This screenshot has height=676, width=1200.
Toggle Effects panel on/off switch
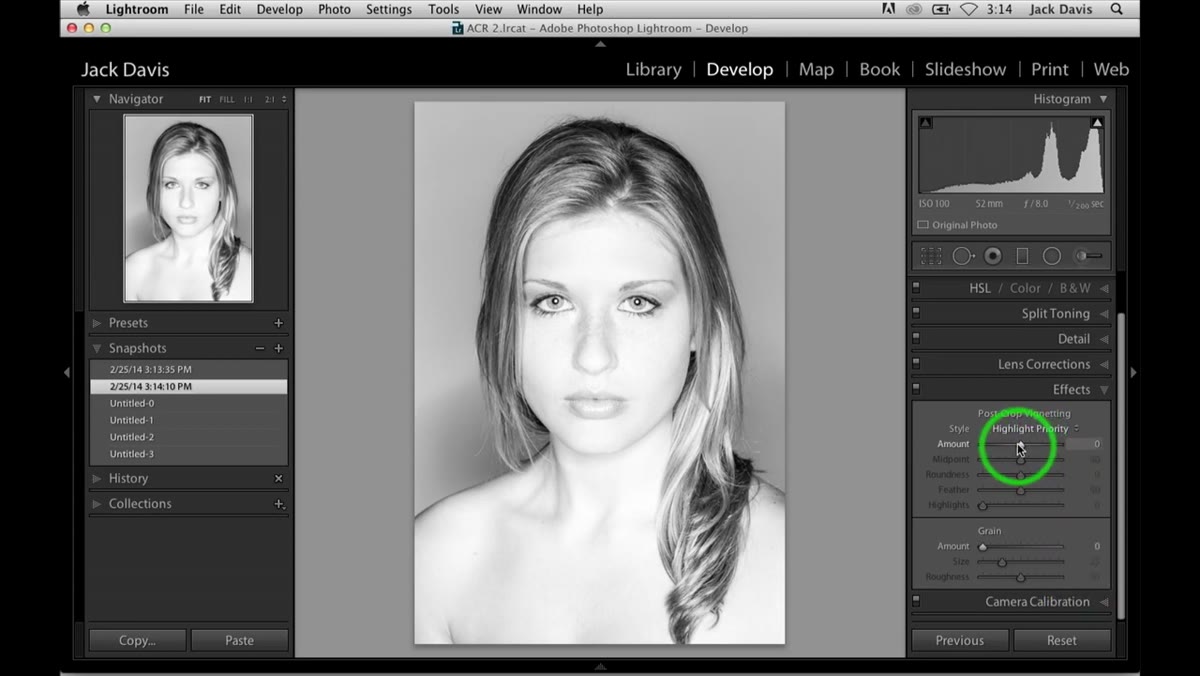916,390
